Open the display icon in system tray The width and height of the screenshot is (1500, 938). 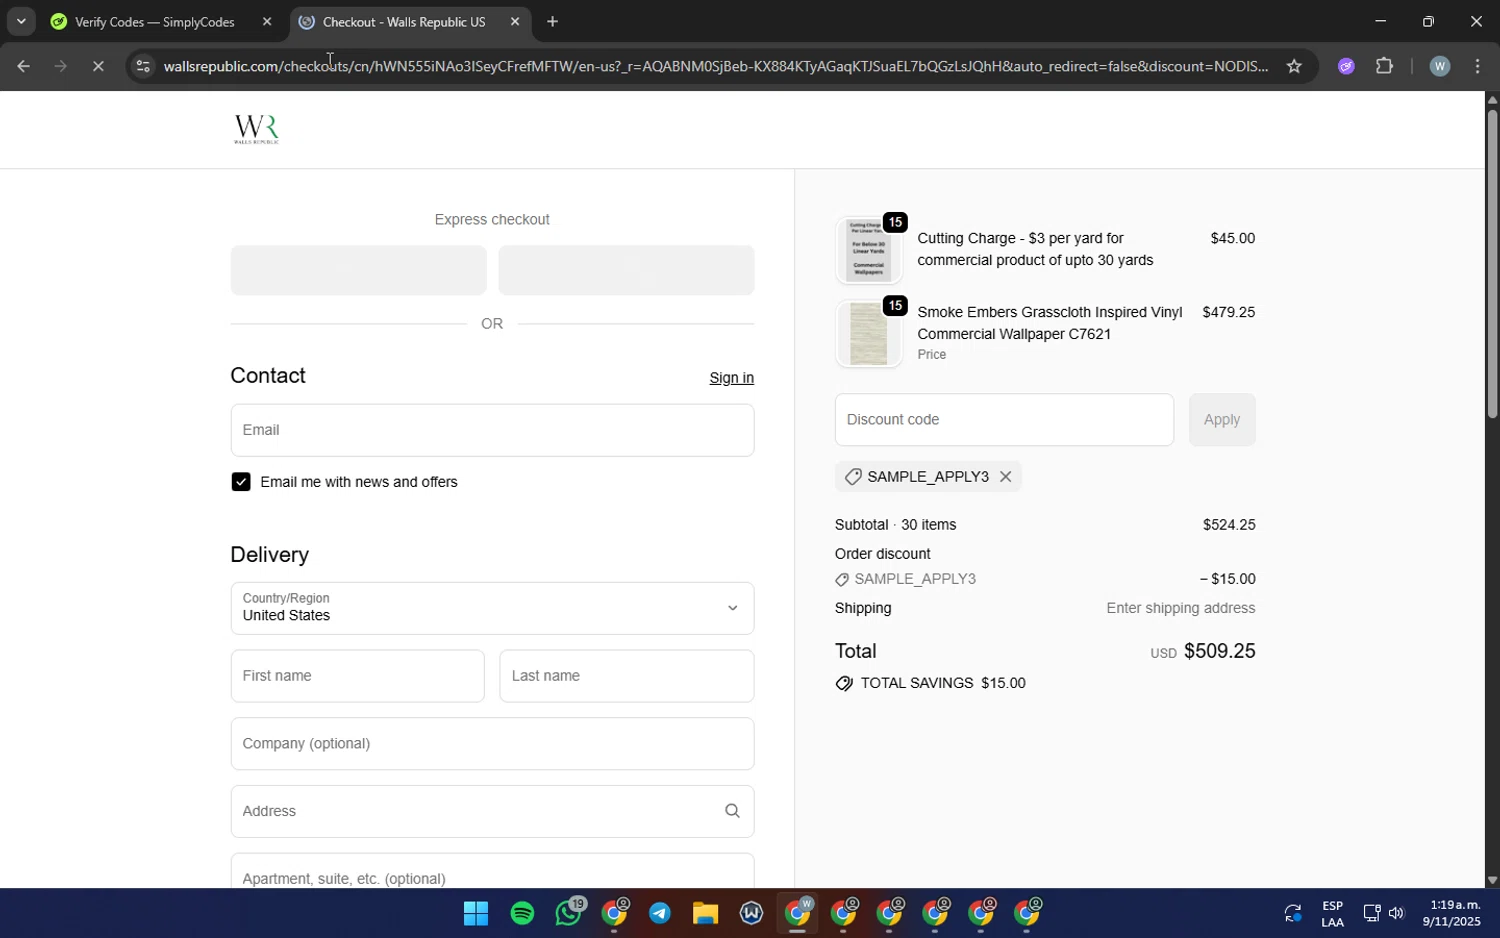point(1371,913)
